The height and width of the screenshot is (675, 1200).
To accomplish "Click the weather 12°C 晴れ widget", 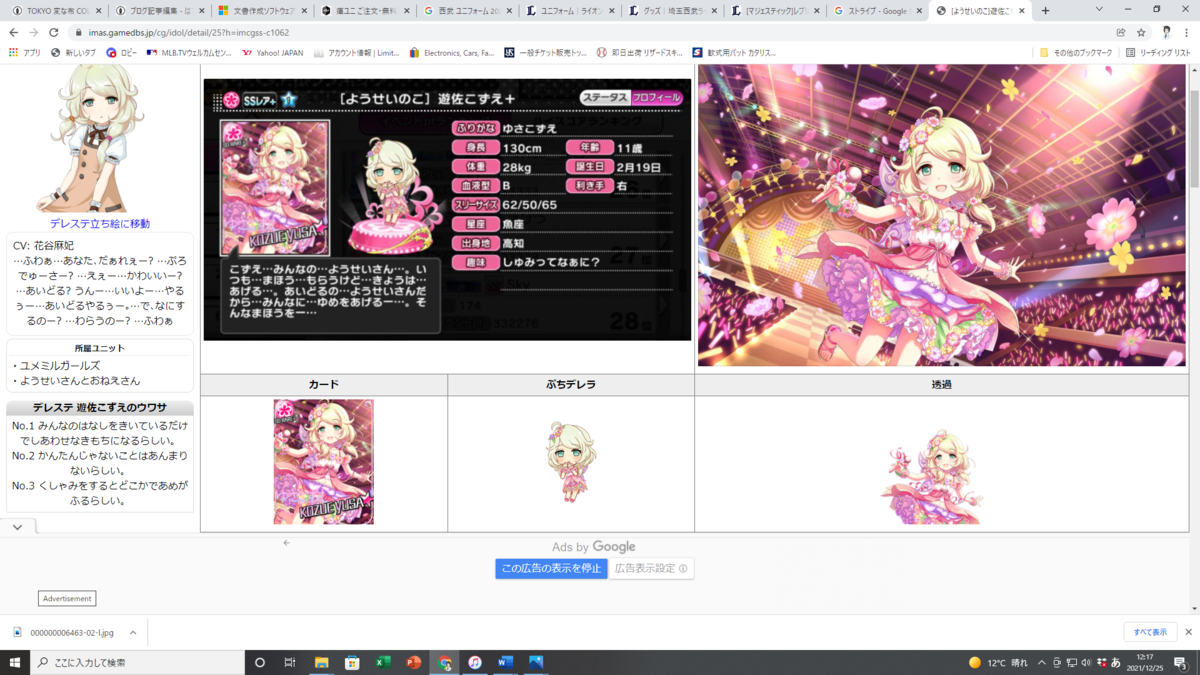I will (998, 662).
